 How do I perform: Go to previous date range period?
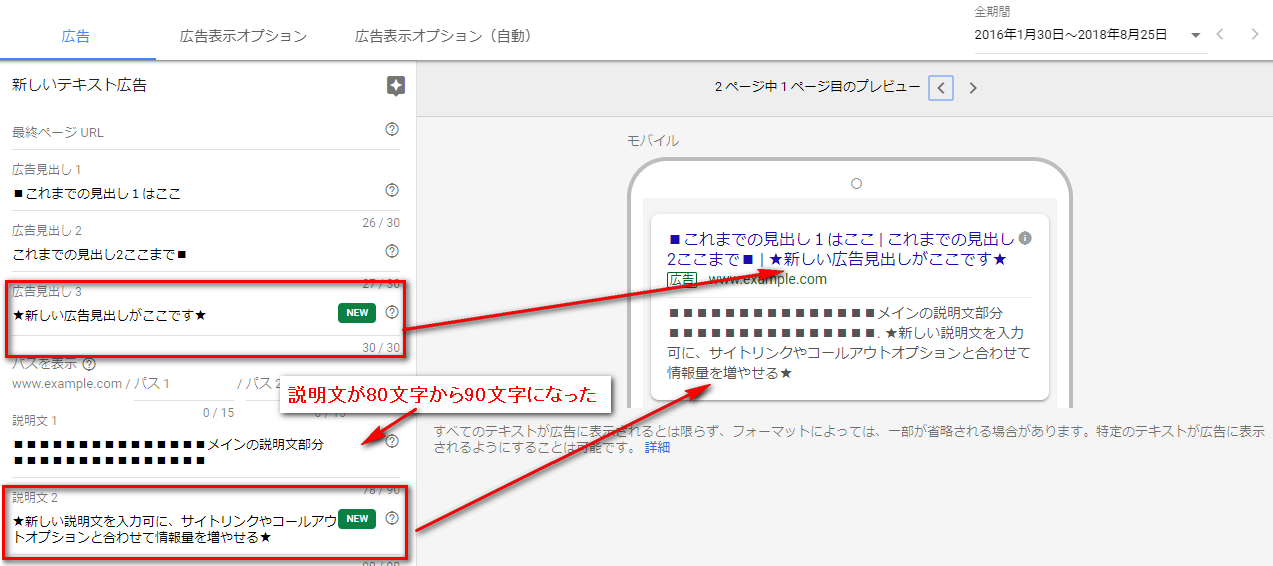1220,35
